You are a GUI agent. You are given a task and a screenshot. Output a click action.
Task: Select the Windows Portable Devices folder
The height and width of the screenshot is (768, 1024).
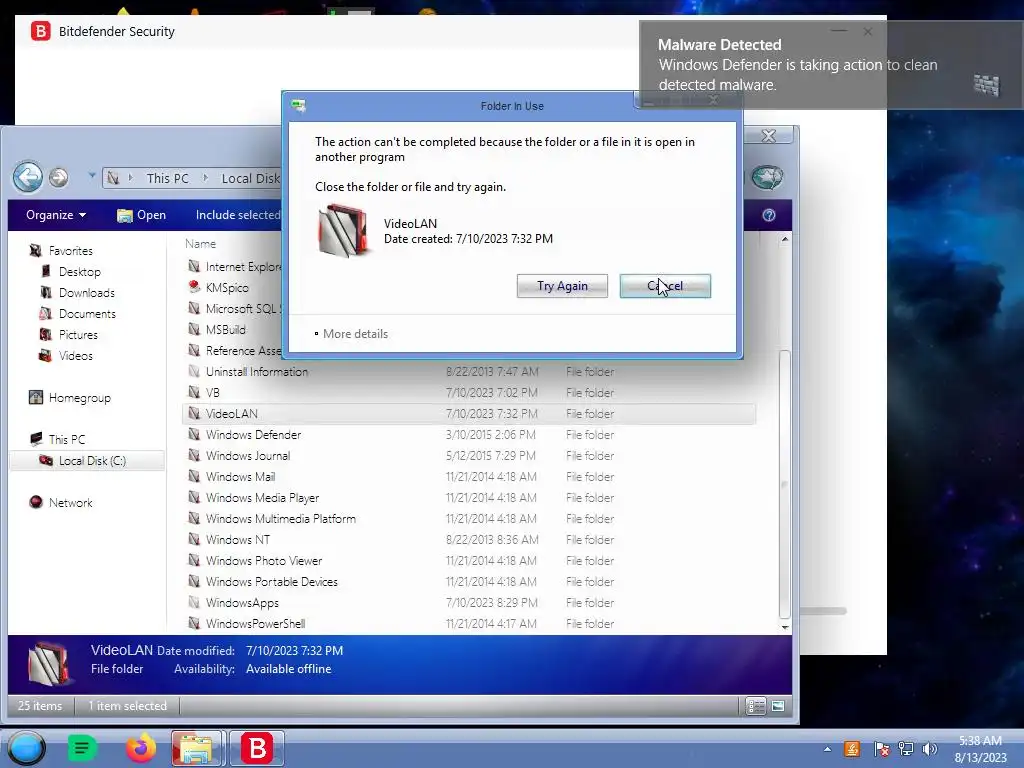(x=272, y=581)
